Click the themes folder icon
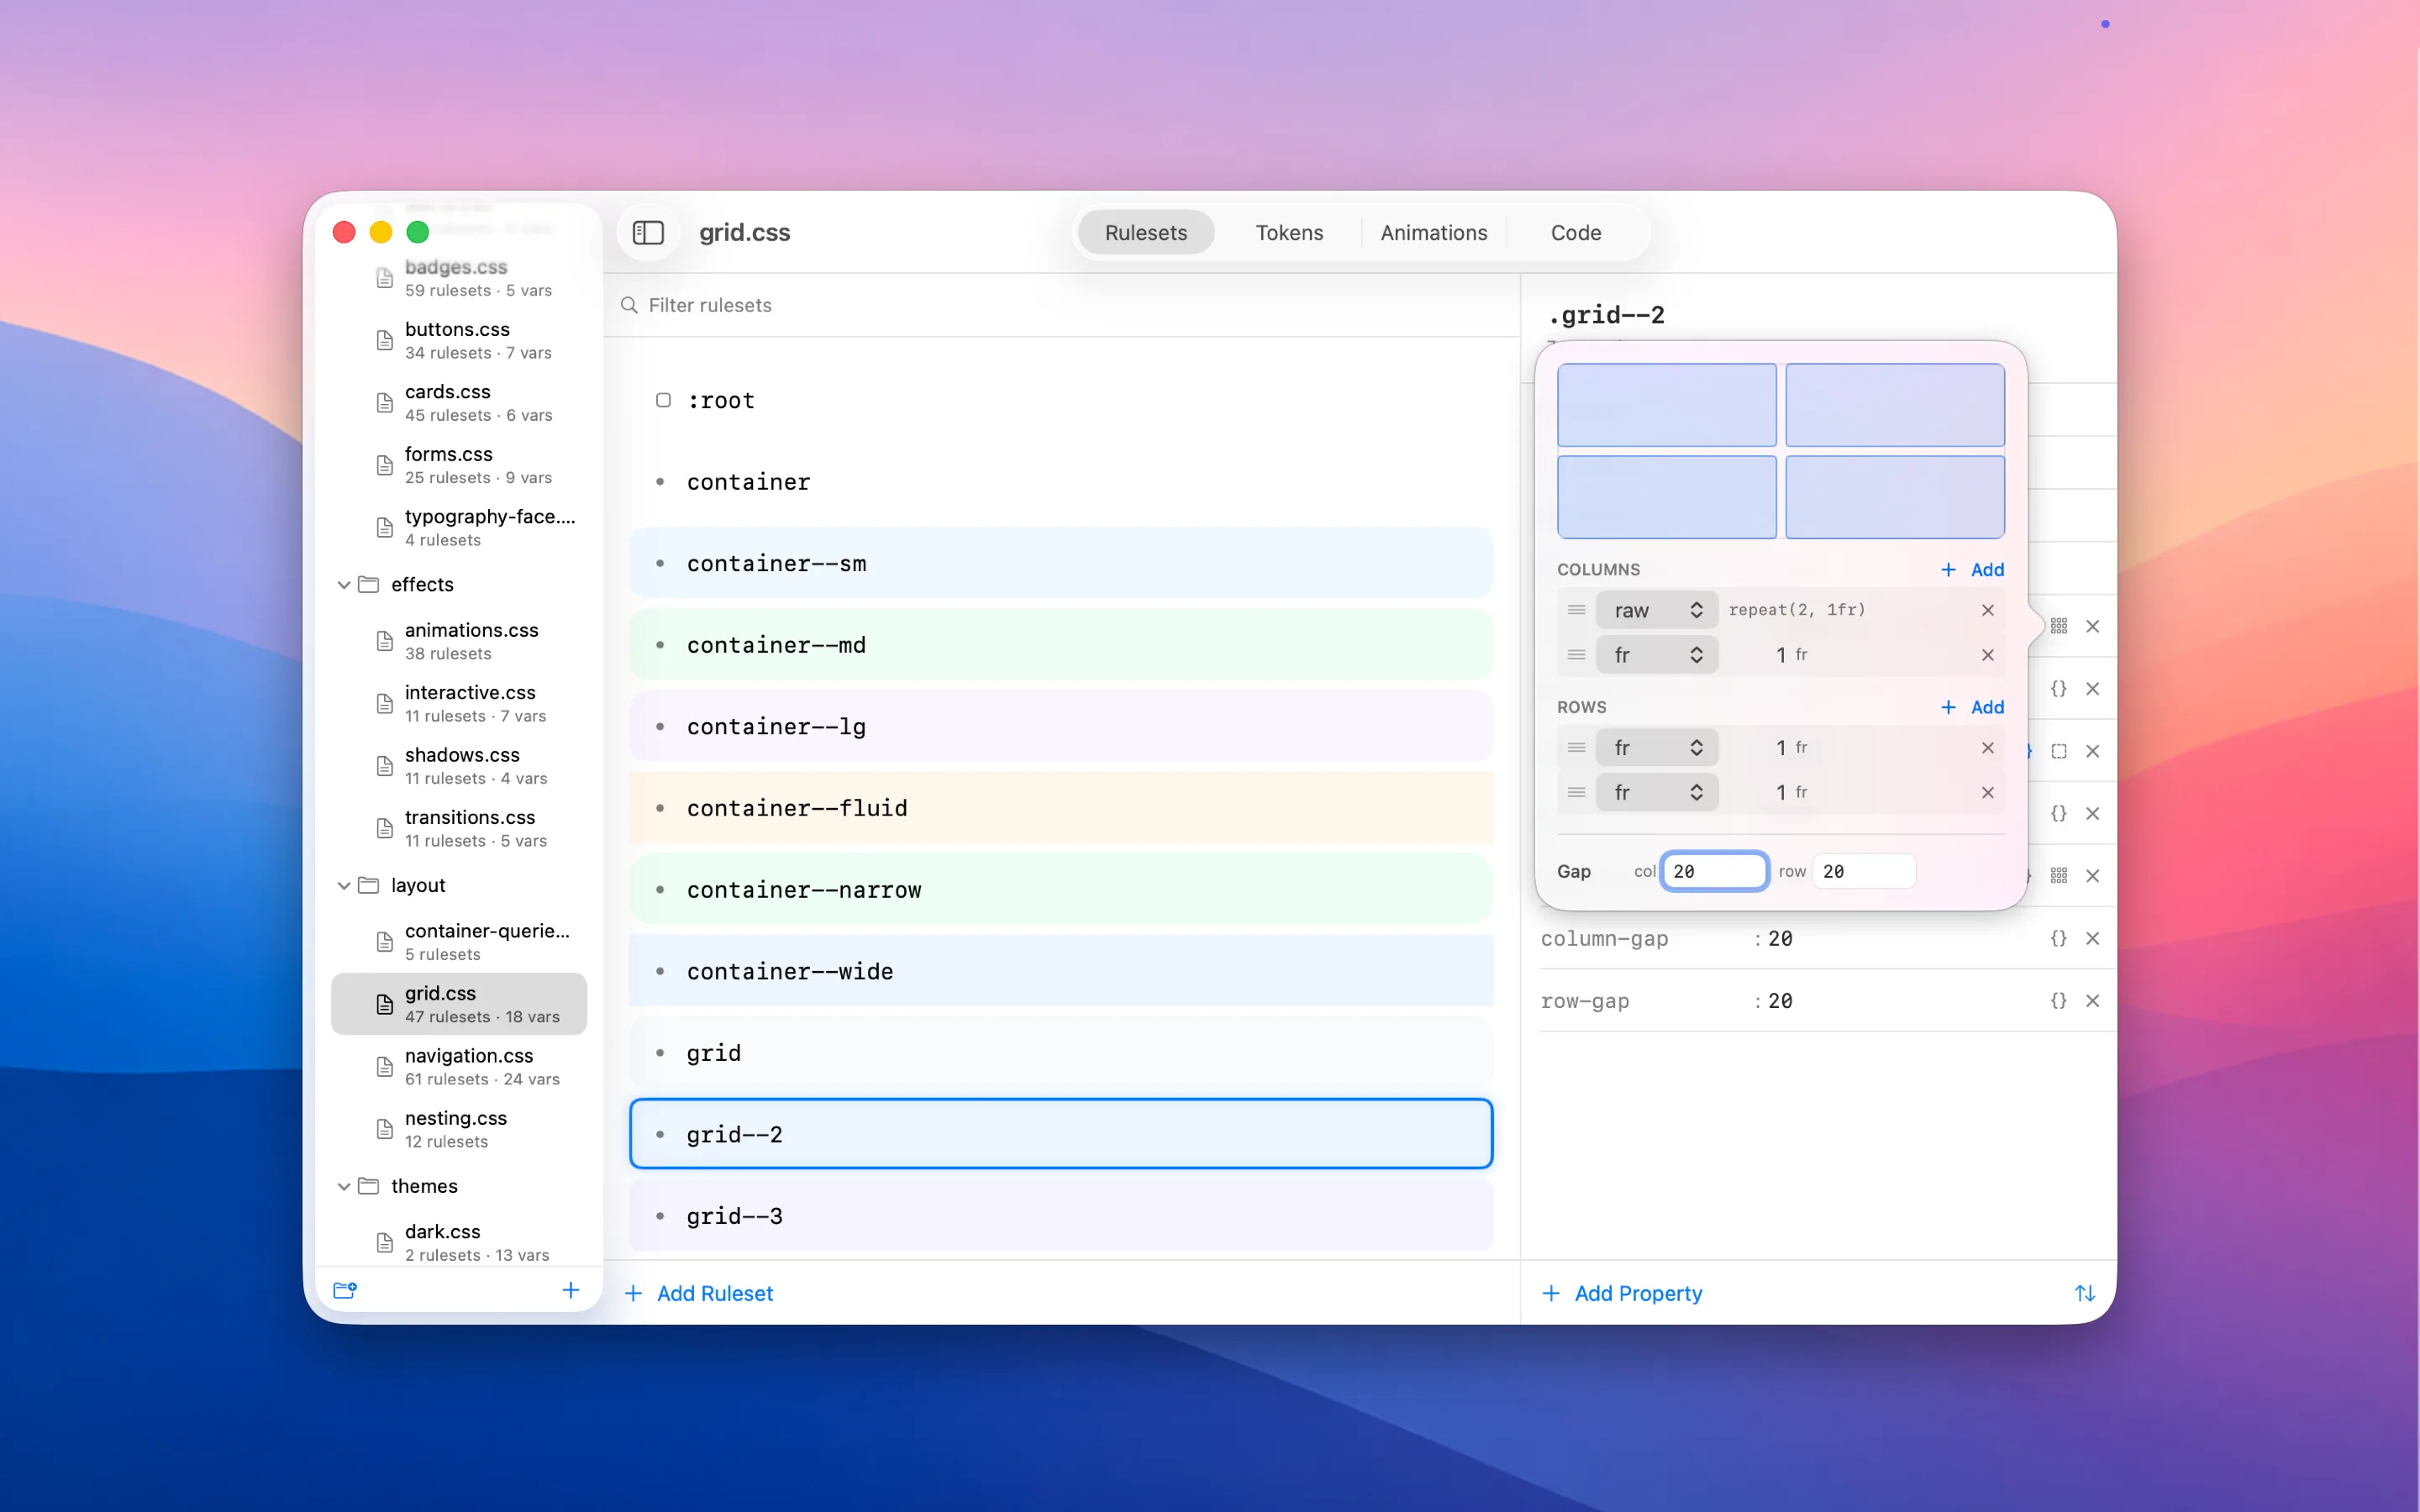This screenshot has width=2420, height=1512. (369, 1186)
